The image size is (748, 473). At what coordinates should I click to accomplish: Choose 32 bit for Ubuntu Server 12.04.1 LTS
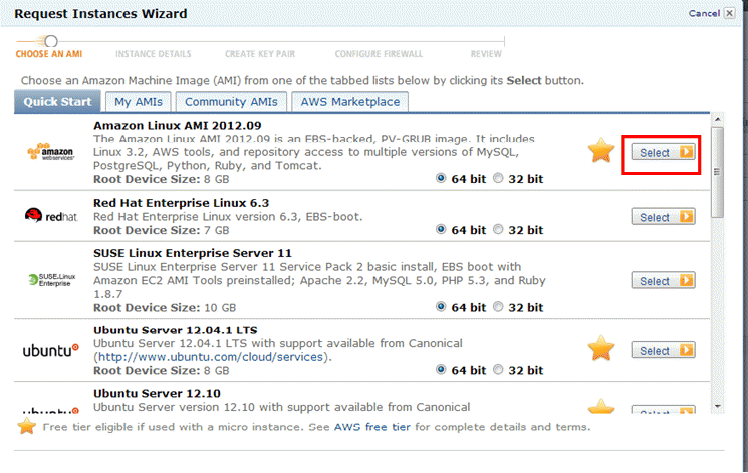coord(498,370)
